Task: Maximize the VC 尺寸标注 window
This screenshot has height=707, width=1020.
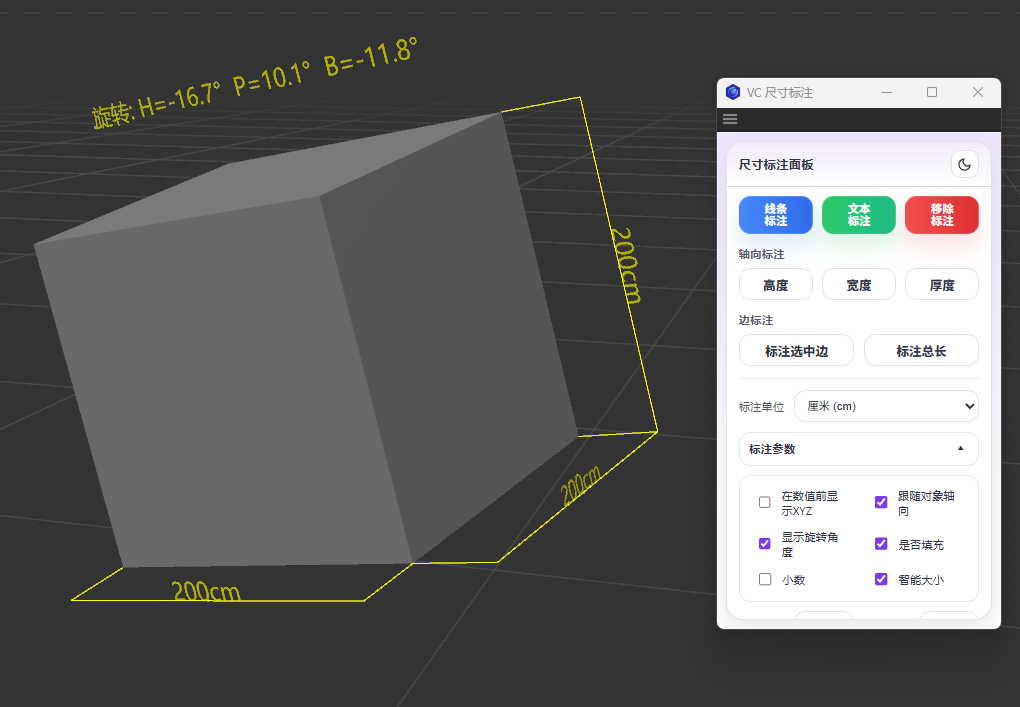Action: coord(932,92)
